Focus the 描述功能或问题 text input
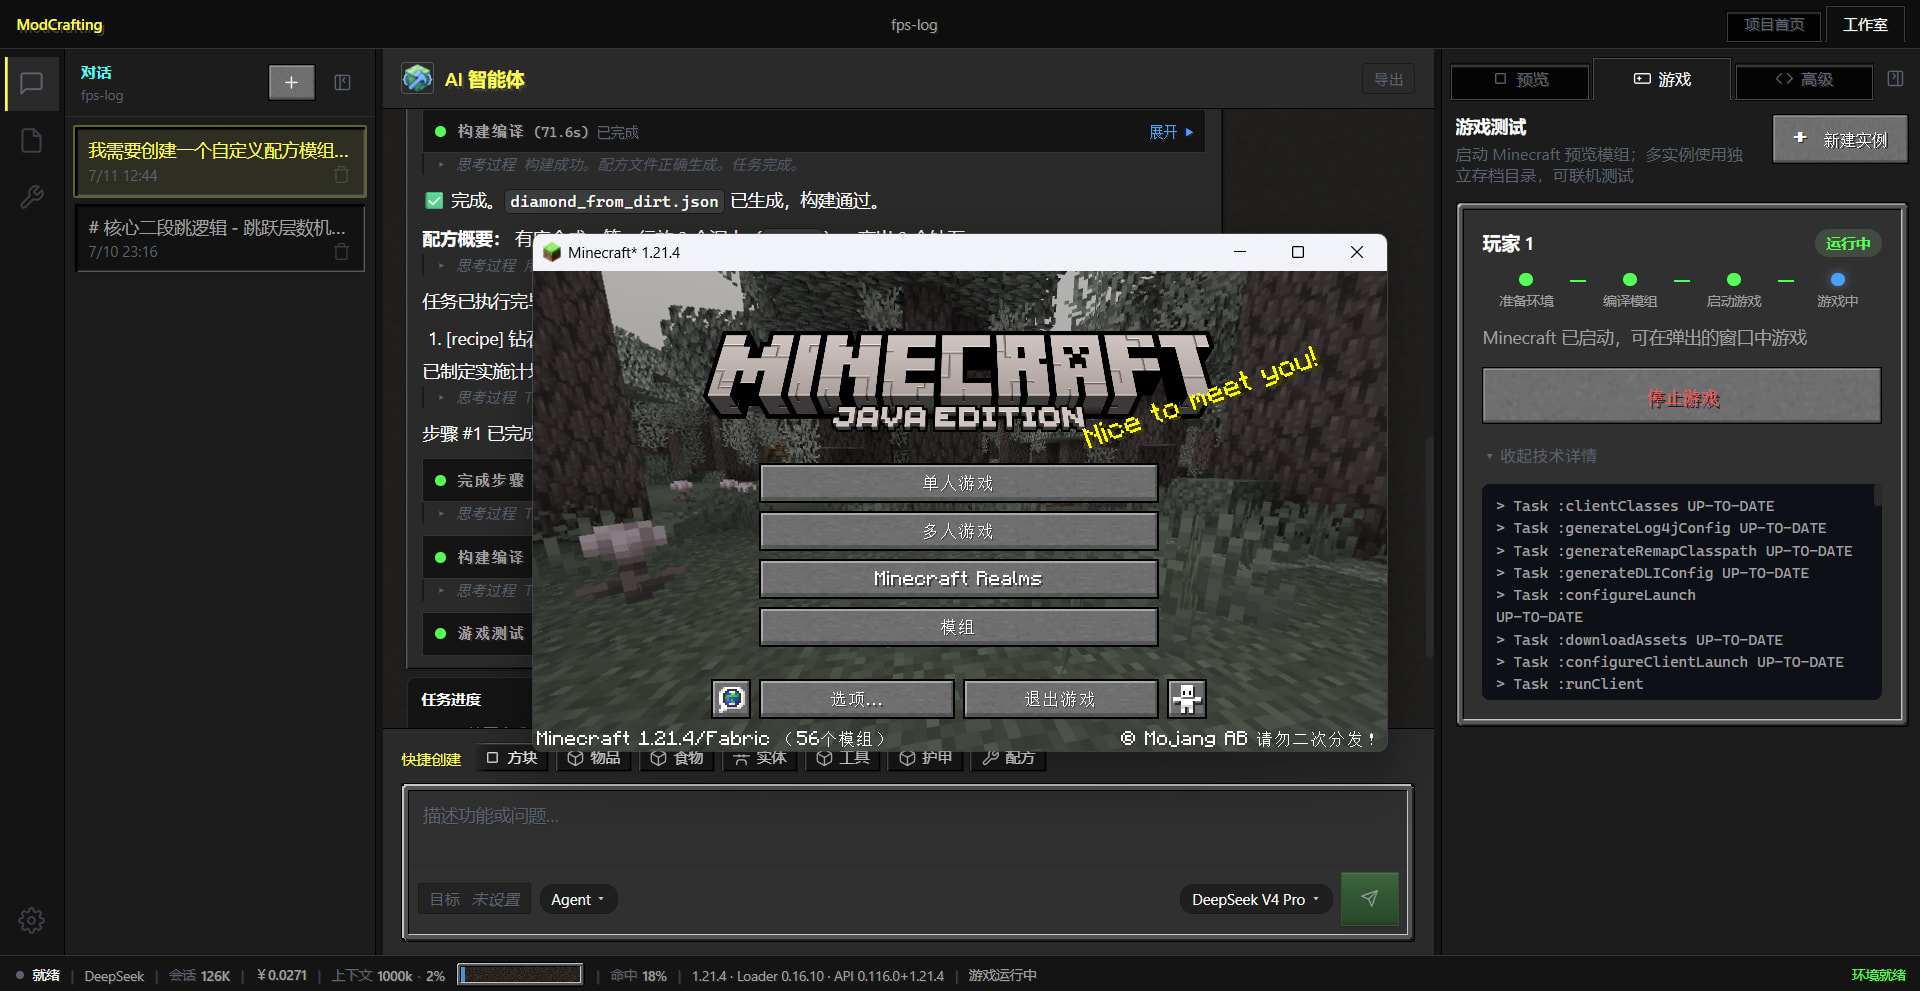The height and width of the screenshot is (991, 1920). (x=907, y=826)
